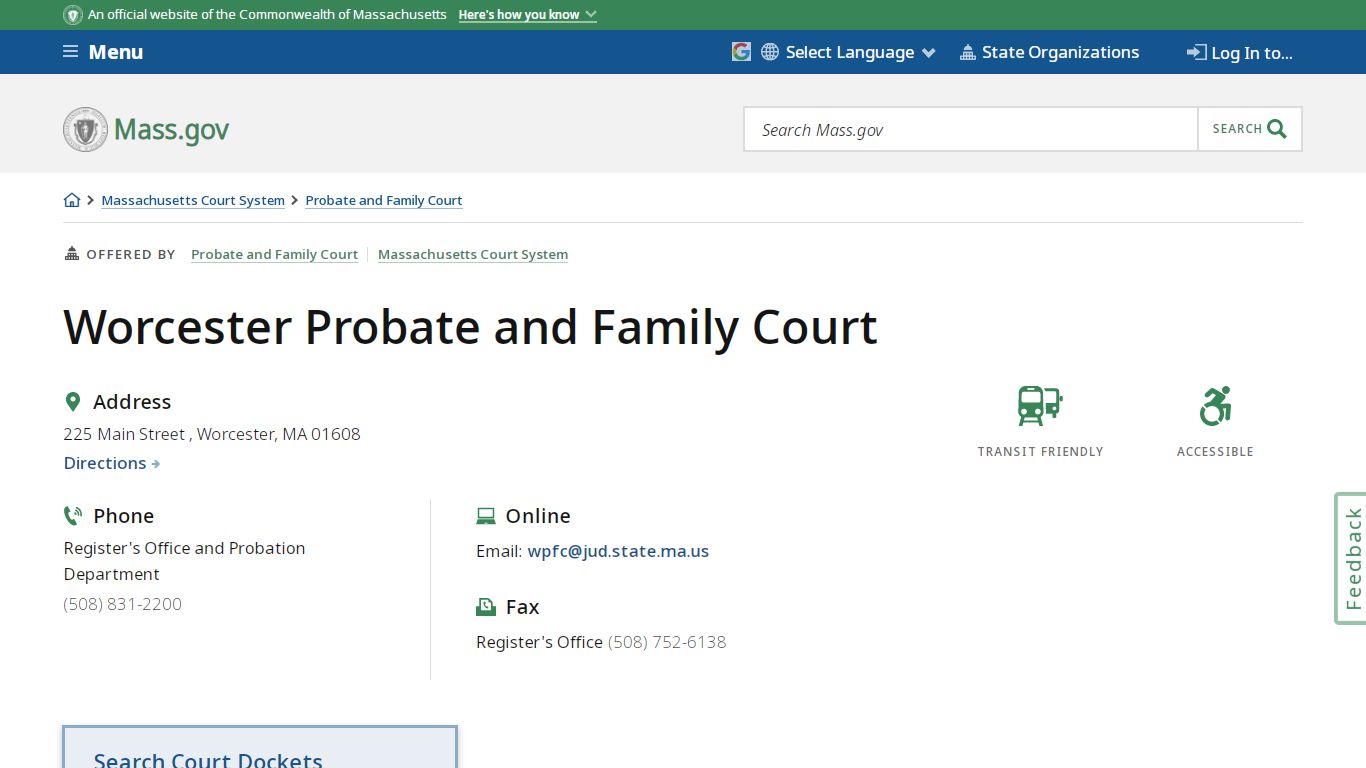Expand "Here's how you know" disclosure
The height and width of the screenshot is (768, 1366).
coord(527,15)
